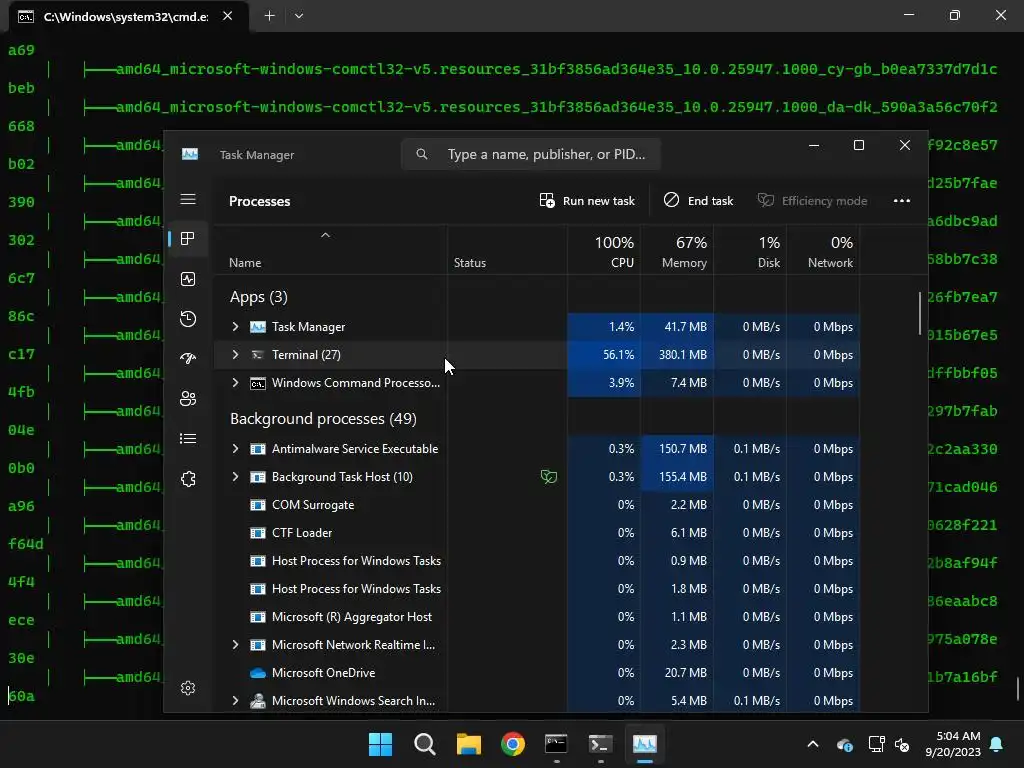Open clock showing 5:04 AM
This screenshot has width=1024, height=768.
[953, 744]
